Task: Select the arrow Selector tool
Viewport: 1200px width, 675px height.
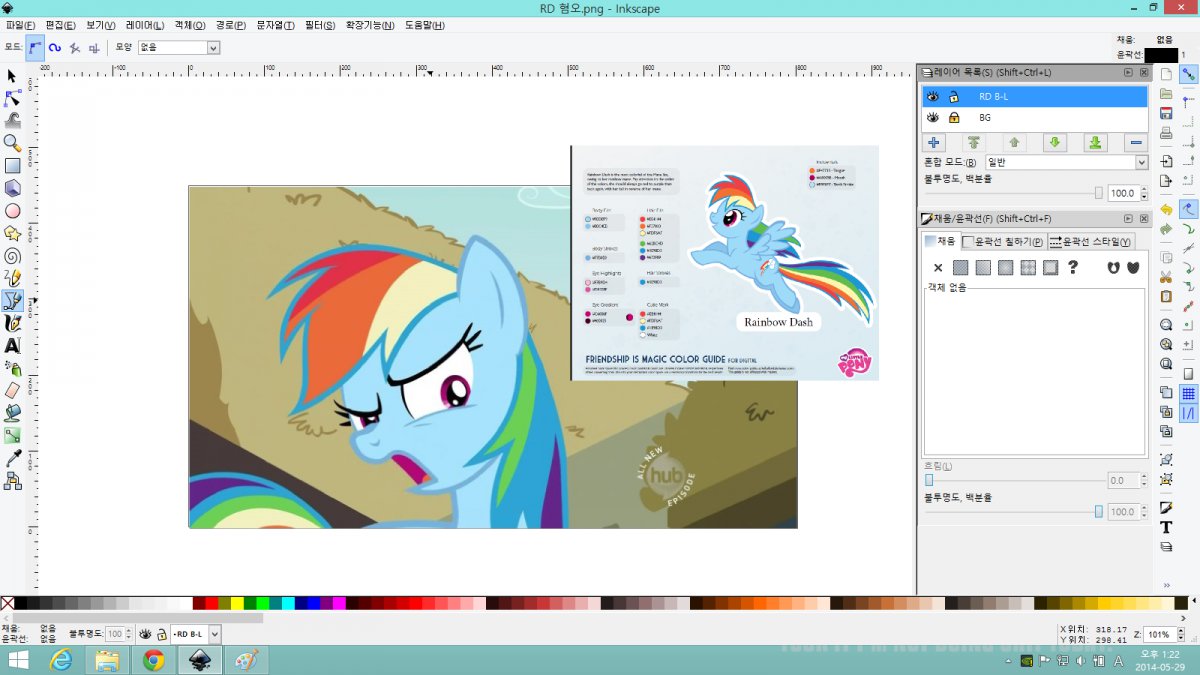Action: (x=12, y=76)
